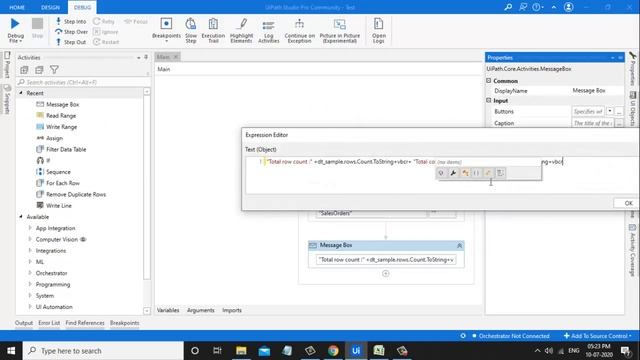Screen dimensions: 640x360
Task: Click the Retry debug action
Action: pos(104,21)
